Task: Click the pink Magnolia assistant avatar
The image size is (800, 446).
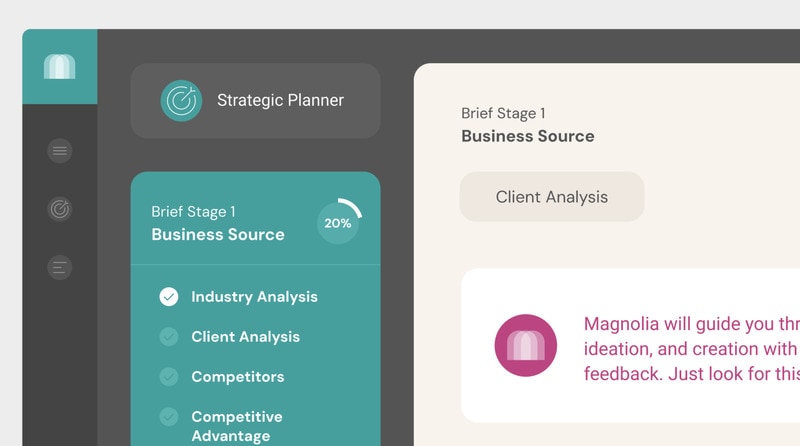Action: [525, 345]
